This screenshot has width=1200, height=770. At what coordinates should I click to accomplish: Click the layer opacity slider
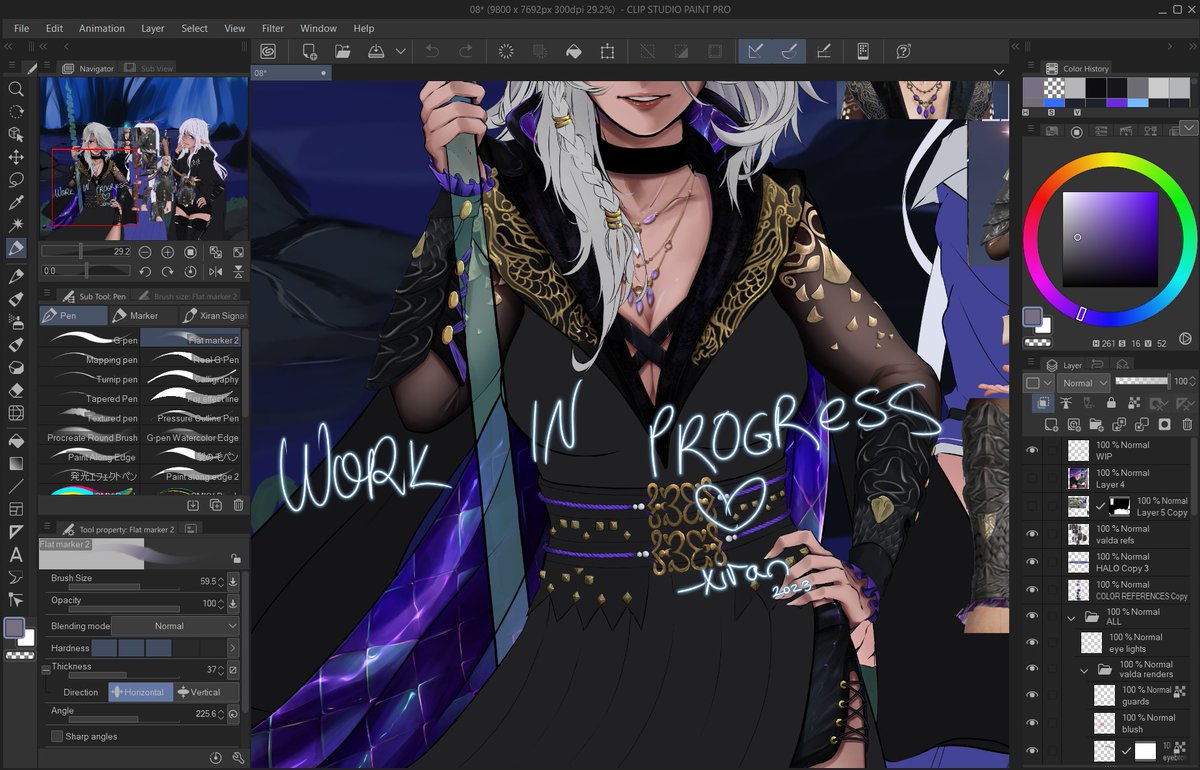[1142, 381]
